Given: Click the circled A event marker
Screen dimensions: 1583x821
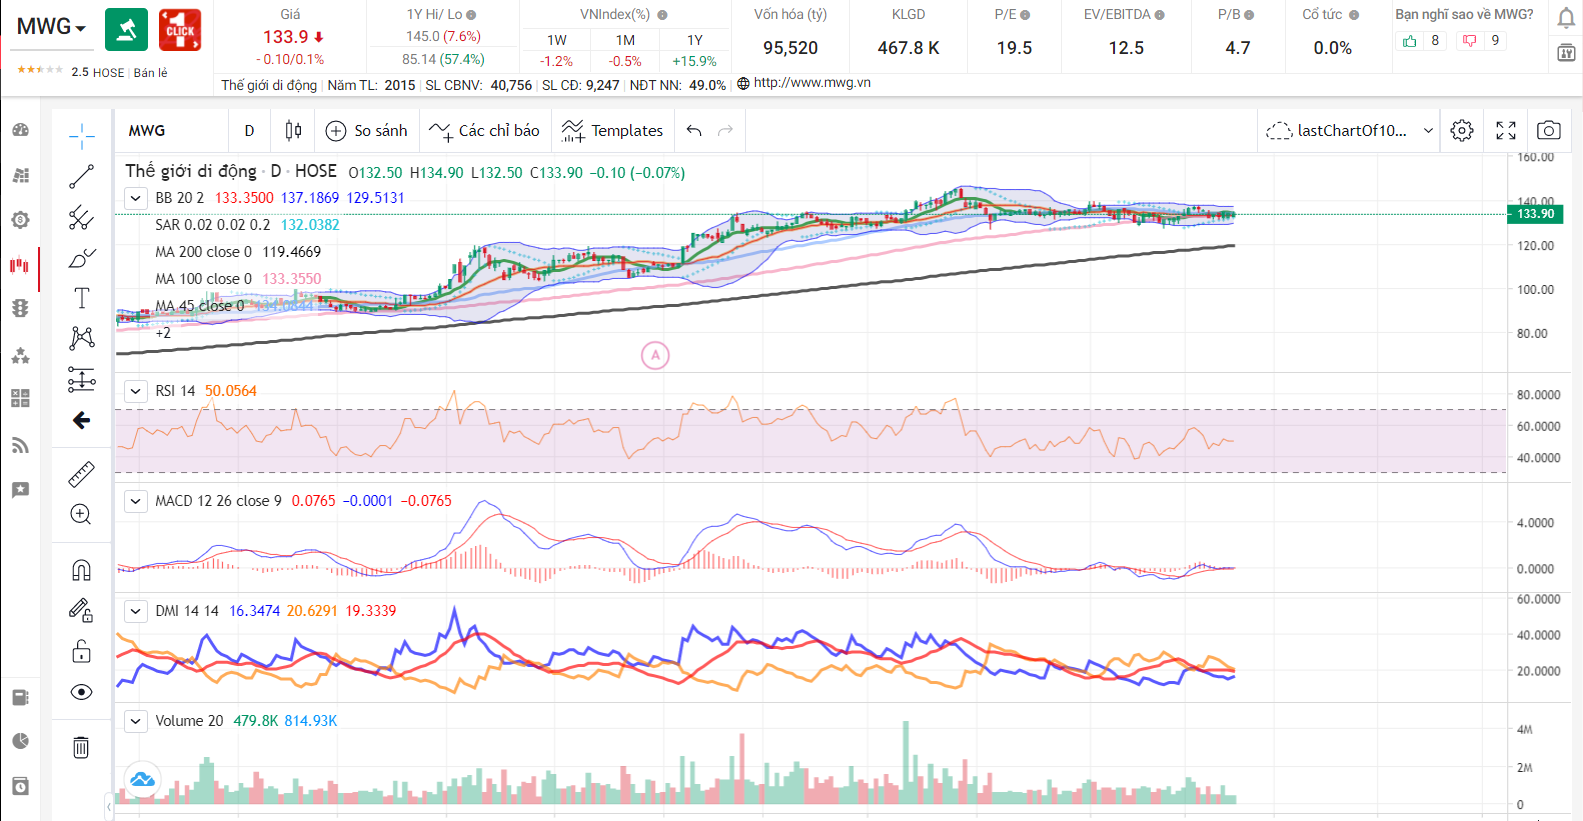Looking at the screenshot, I should pyautogui.click(x=655, y=355).
